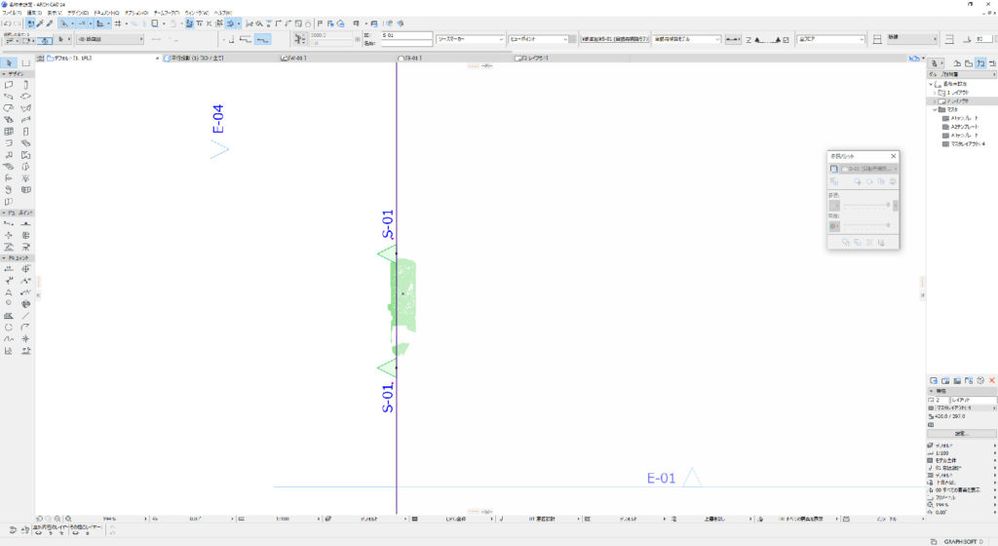Select the Section viewpoint tool
The height and width of the screenshot is (546, 998).
tap(9, 224)
